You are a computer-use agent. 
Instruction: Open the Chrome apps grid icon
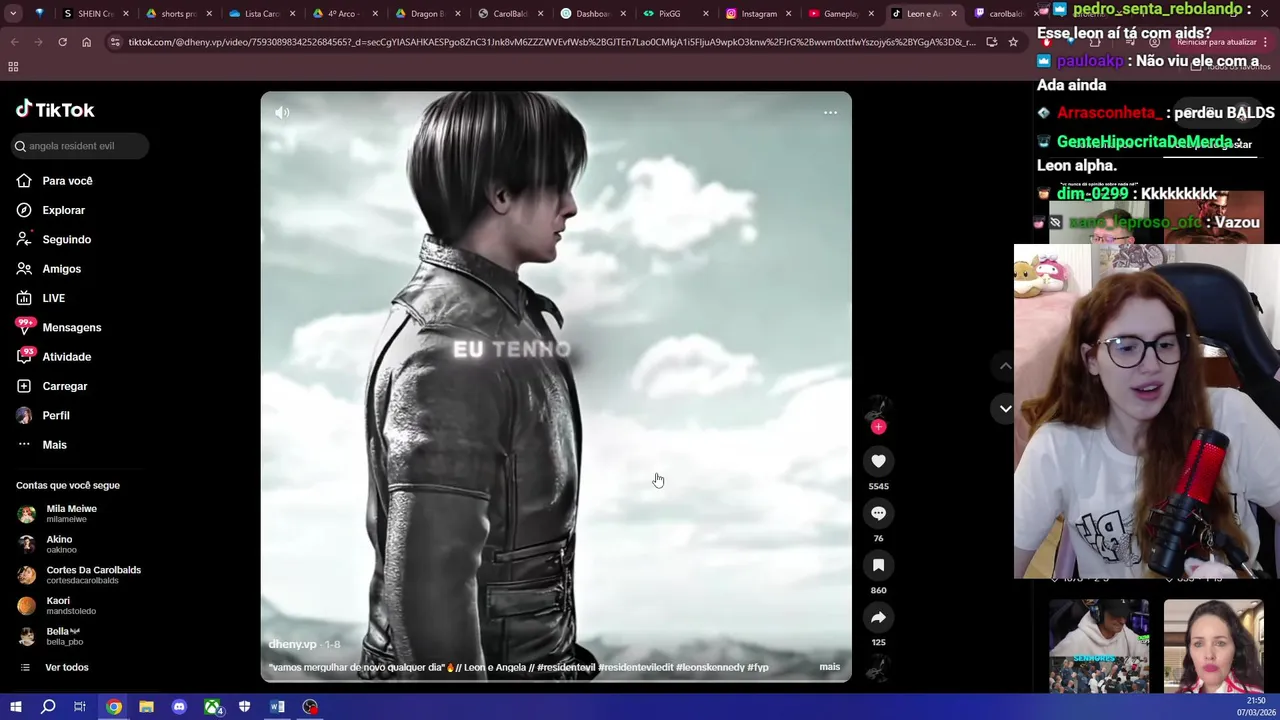13,66
